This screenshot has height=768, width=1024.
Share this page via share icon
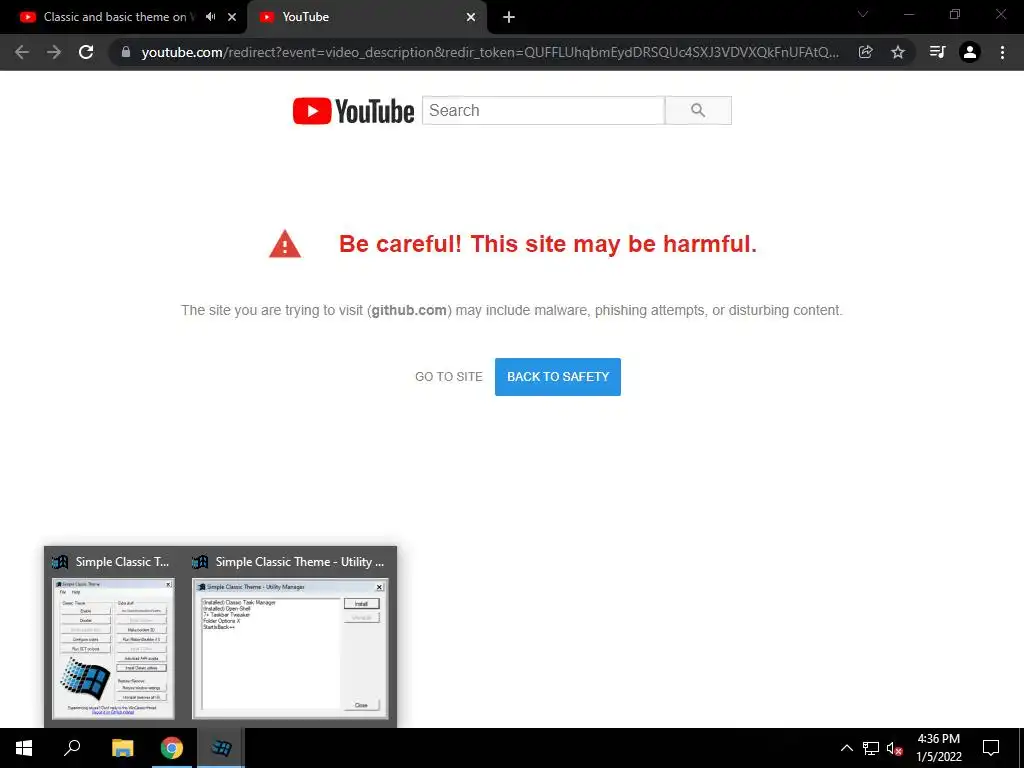click(x=865, y=52)
